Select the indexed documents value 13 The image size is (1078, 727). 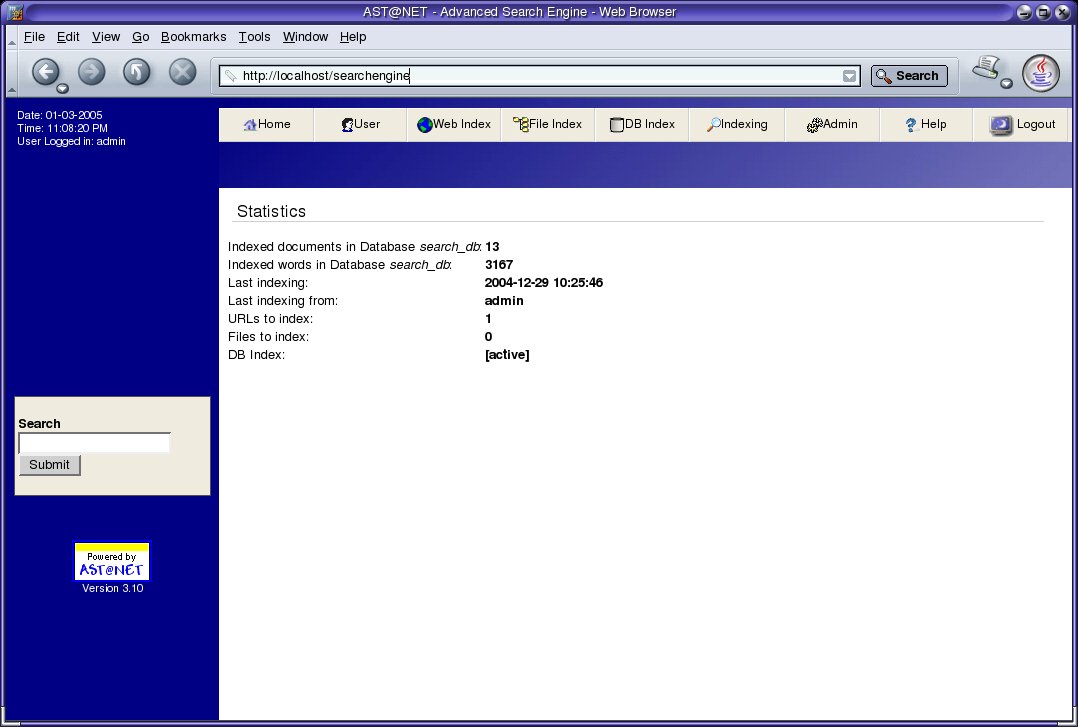point(492,247)
